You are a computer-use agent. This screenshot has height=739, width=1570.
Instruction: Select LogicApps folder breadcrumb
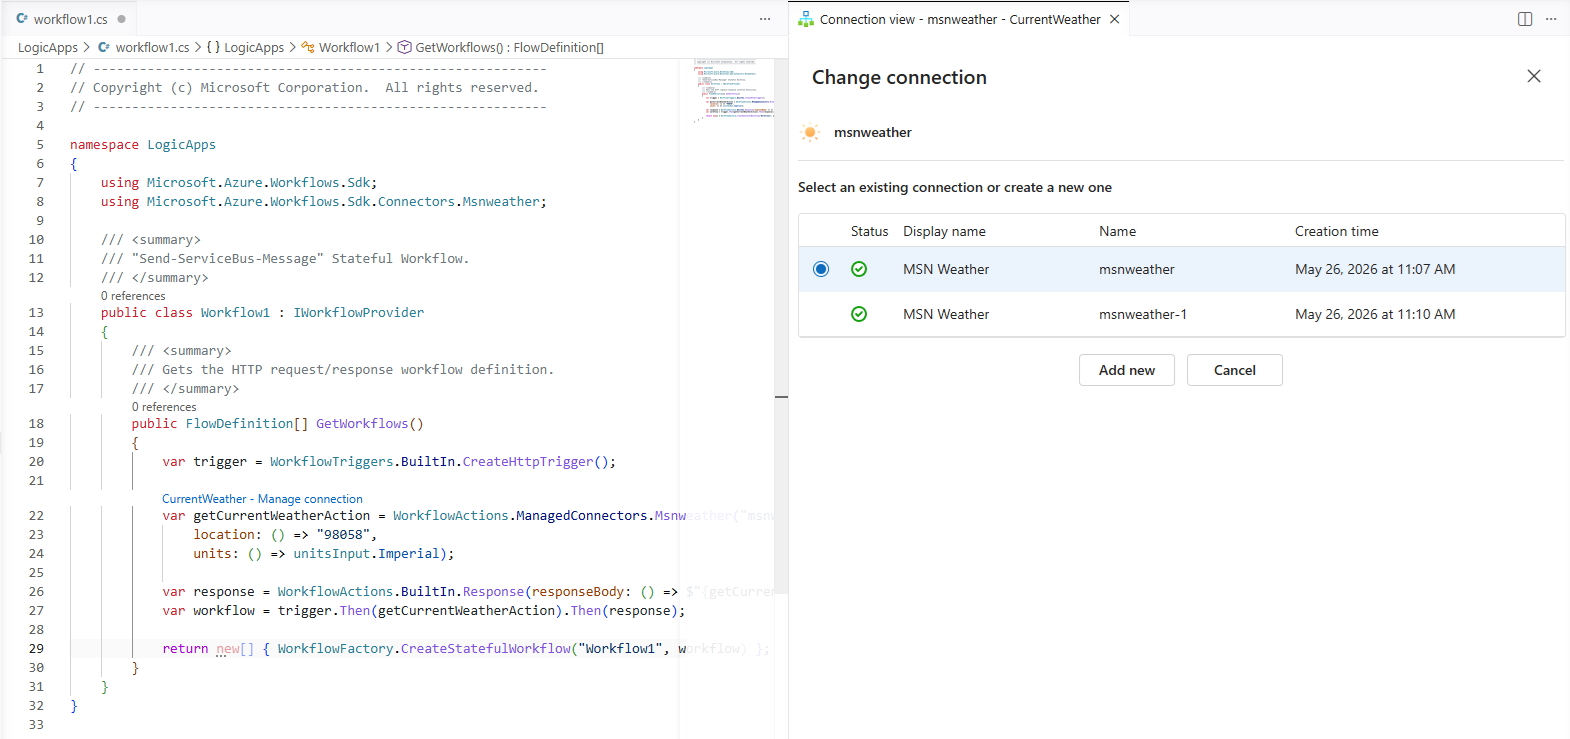(x=48, y=47)
